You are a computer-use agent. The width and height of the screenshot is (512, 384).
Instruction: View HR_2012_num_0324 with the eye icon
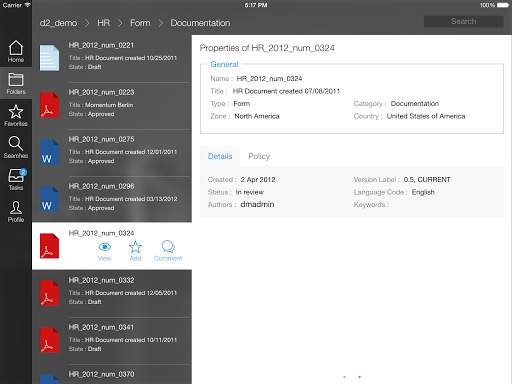point(105,251)
